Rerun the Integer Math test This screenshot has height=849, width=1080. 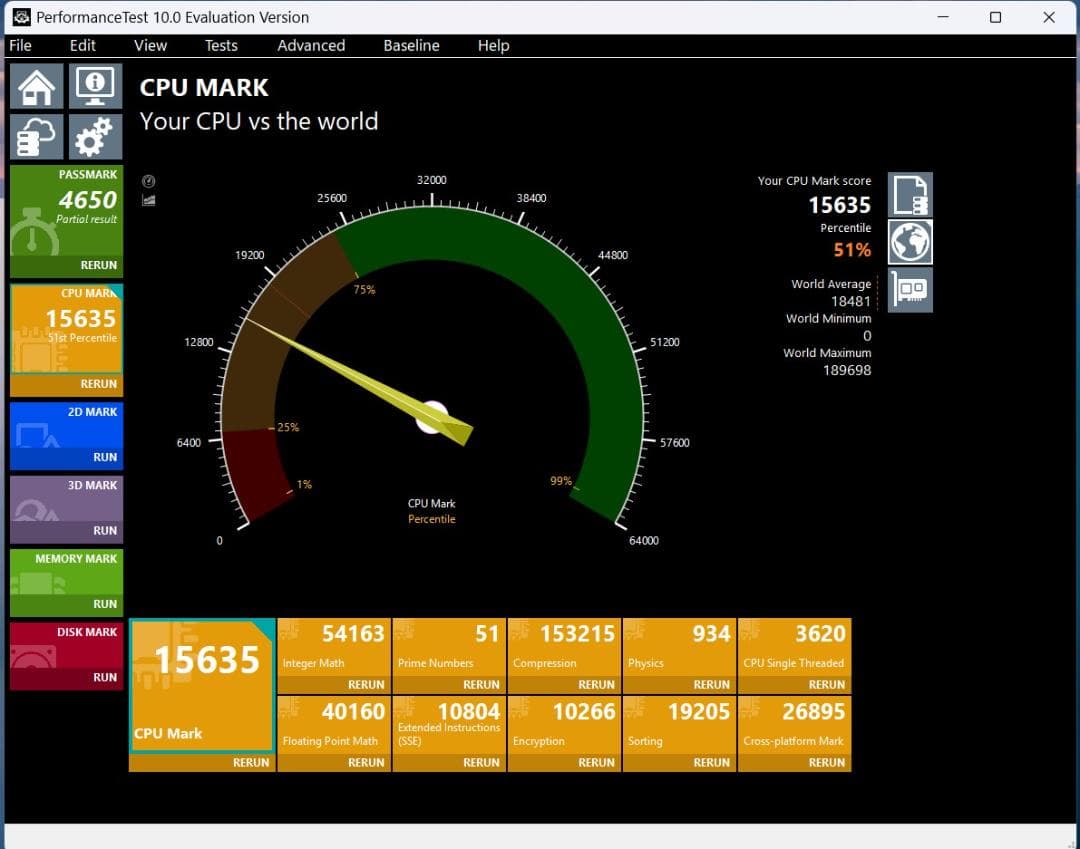pyautogui.click(x=365, y=685)
